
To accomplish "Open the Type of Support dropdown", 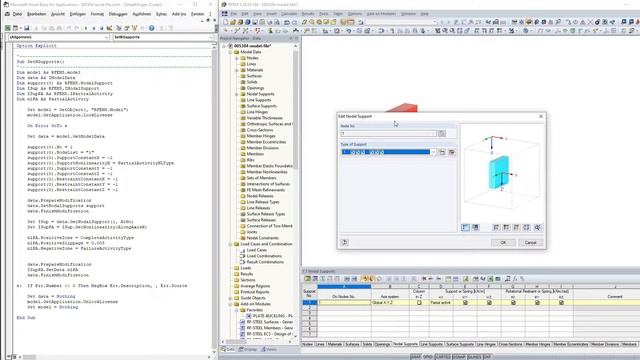I will pyautogui.click(x=433, y=152).
